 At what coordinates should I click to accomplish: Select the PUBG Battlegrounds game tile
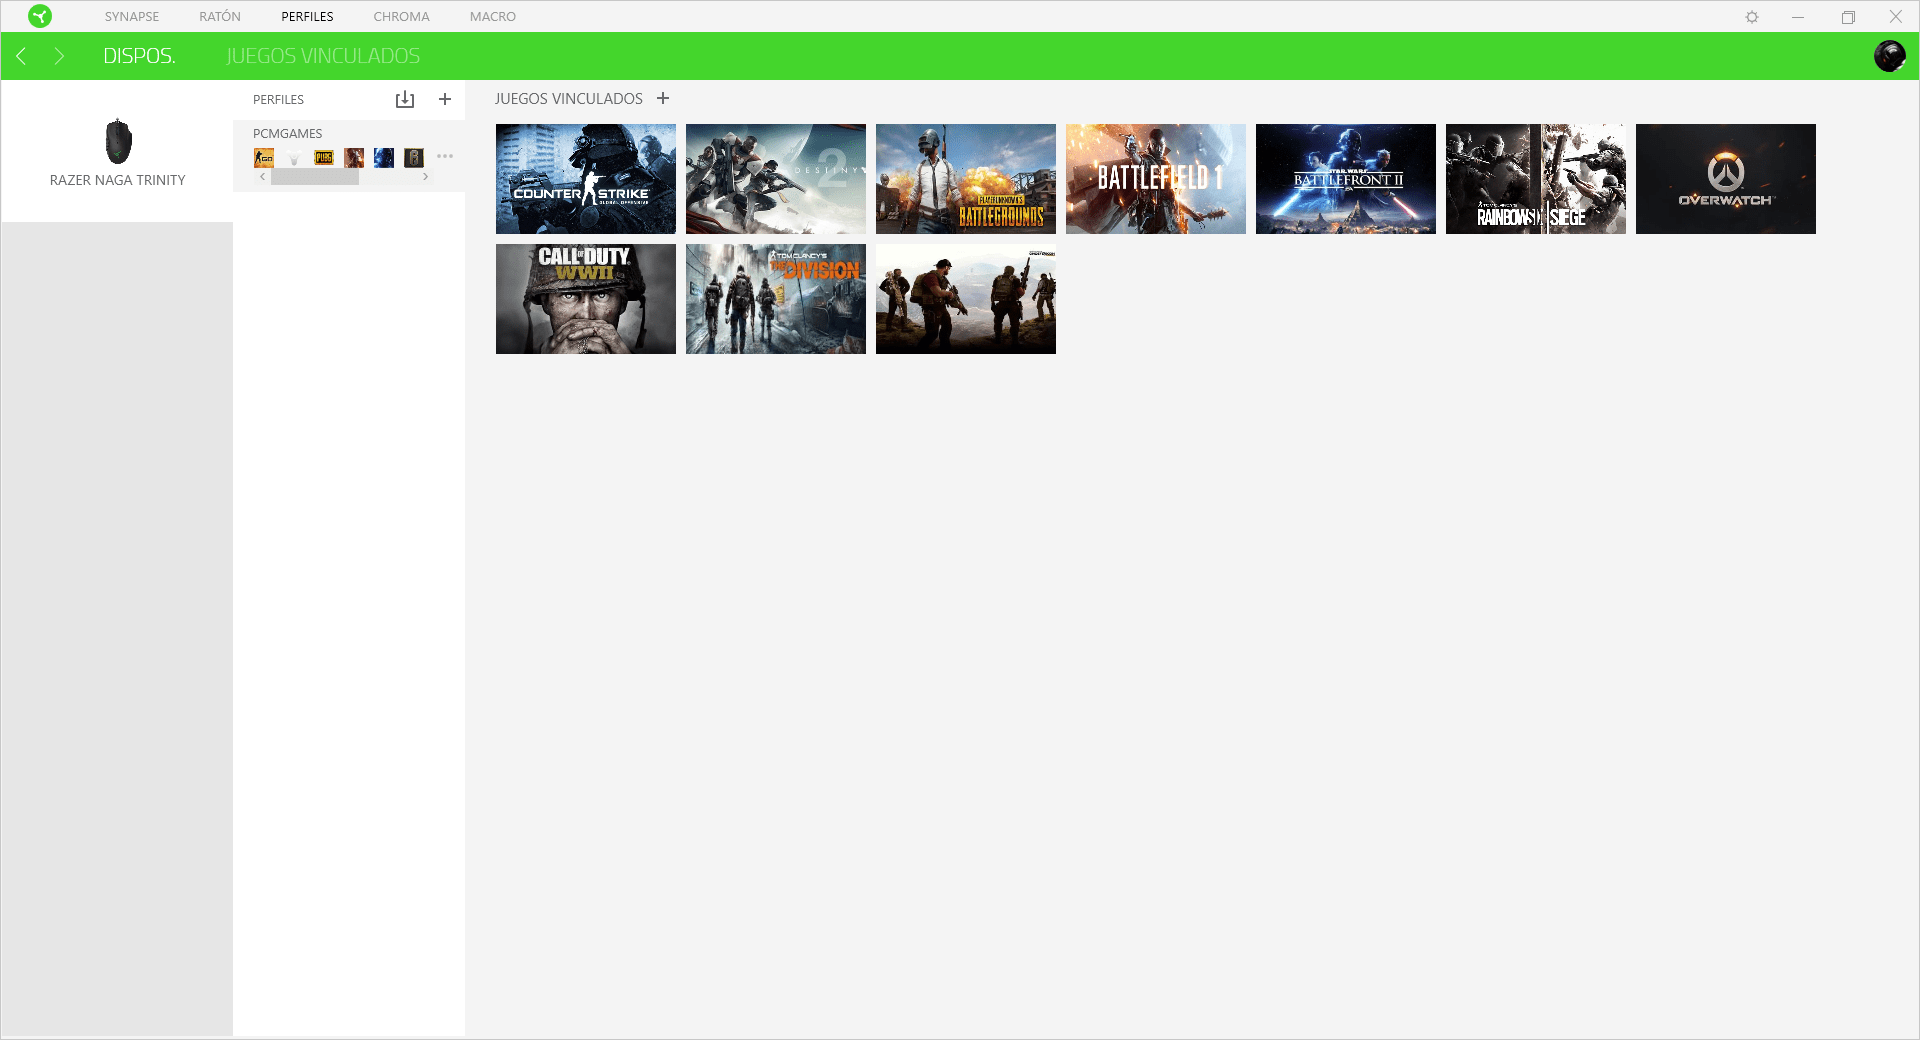click(x=966, y=179)
